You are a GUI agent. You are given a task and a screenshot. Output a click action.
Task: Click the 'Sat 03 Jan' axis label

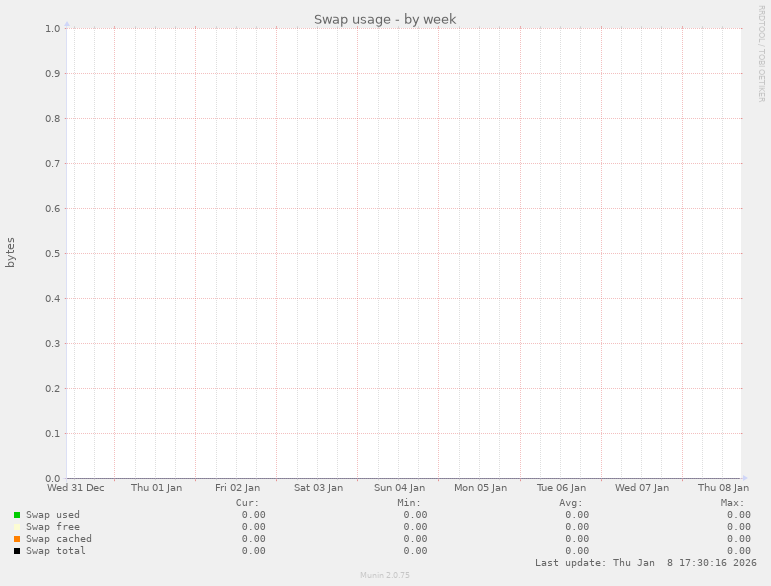point(319,488)
